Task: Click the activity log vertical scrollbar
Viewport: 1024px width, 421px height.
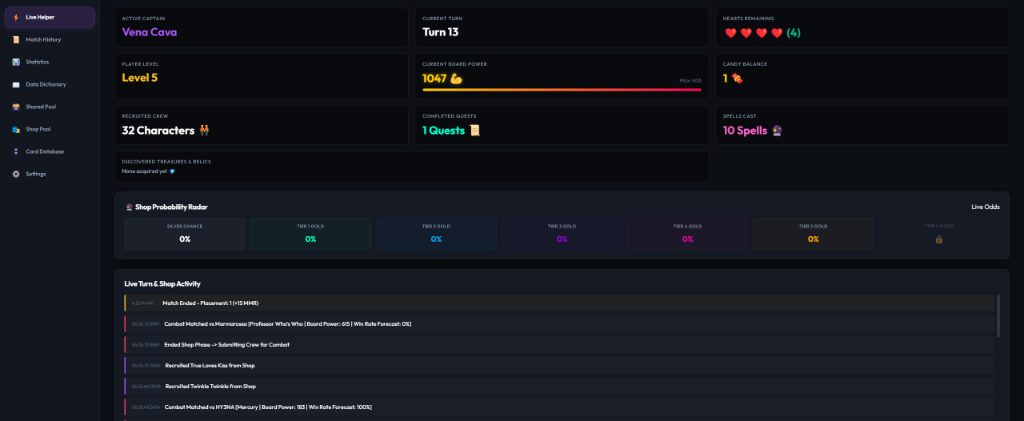Action: [998, 315]
